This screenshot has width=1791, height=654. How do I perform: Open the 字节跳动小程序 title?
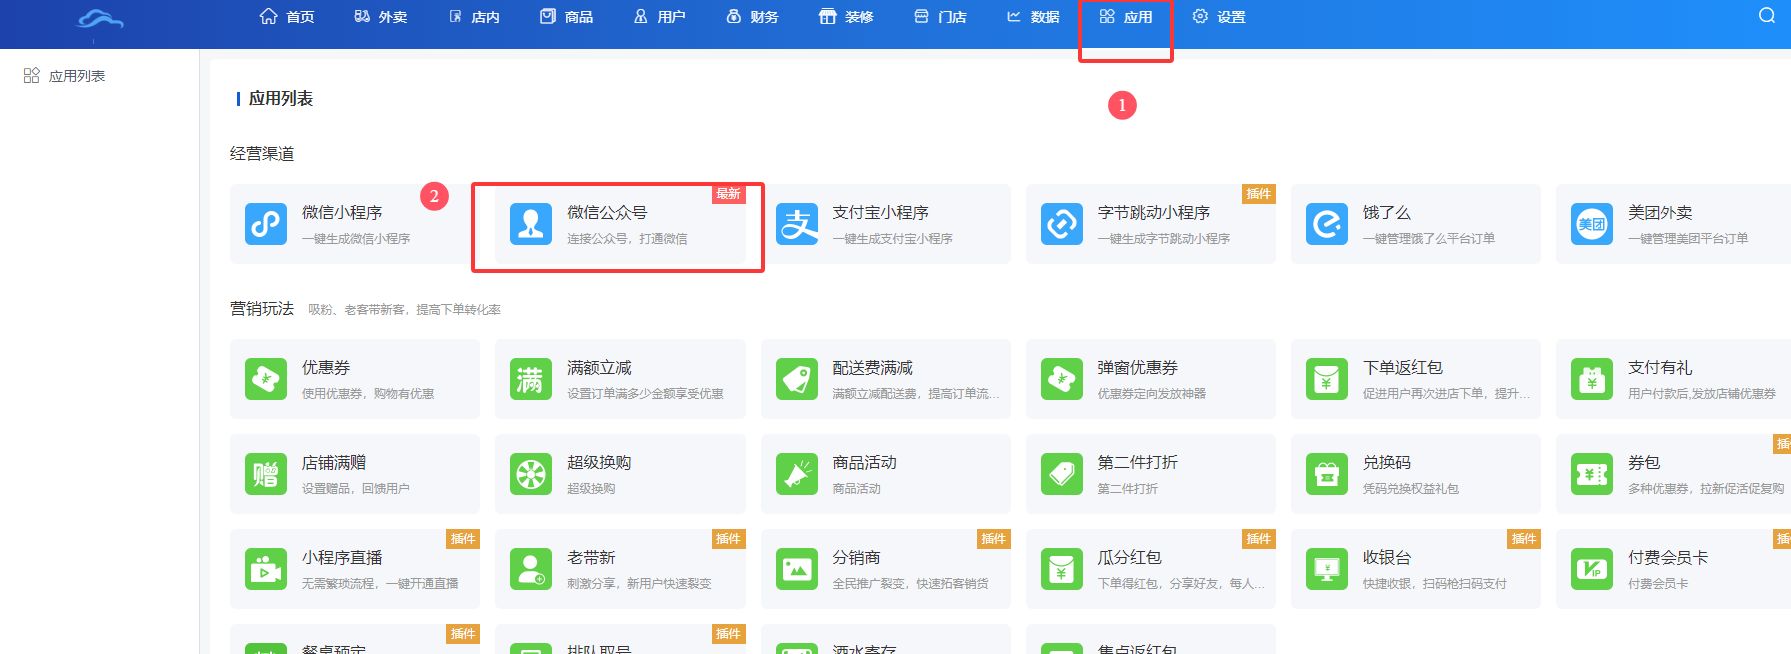1154,213
